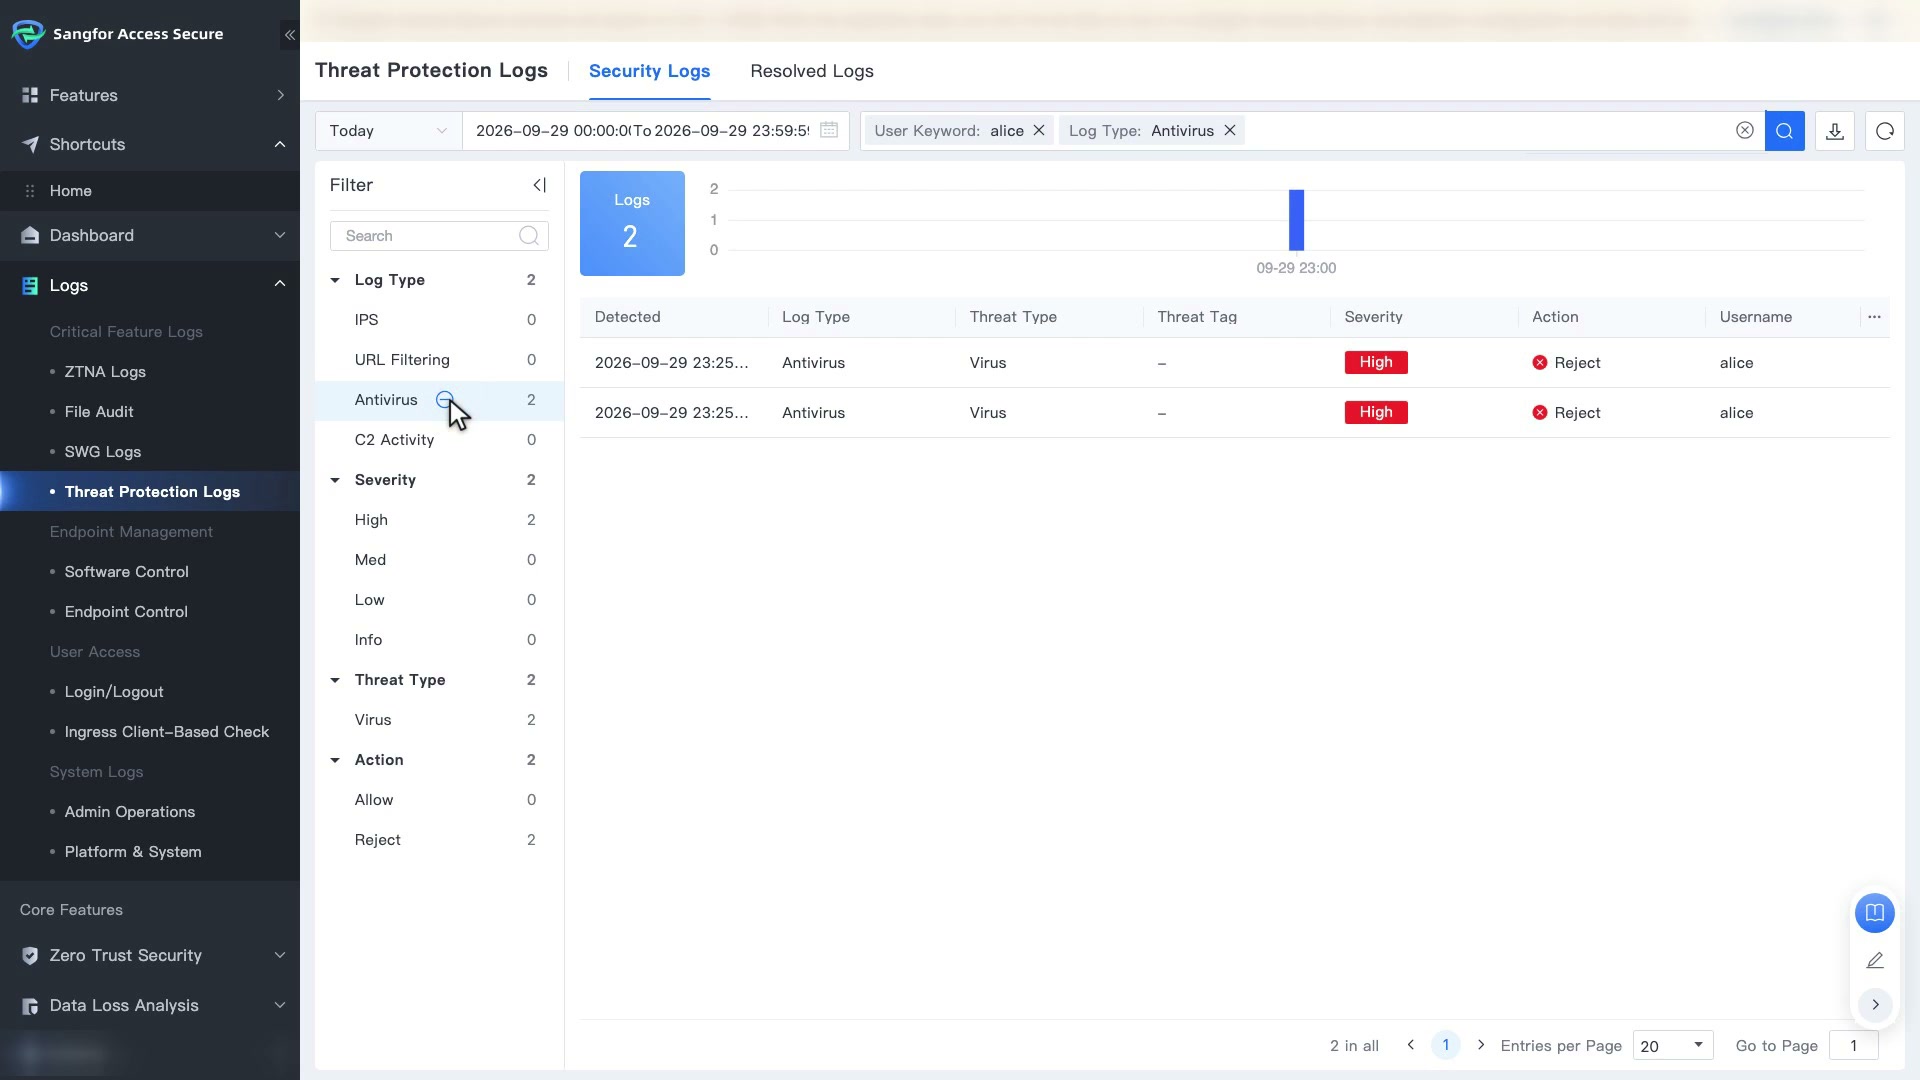The image size is (1920, 1080).
Task: Collapse the Shortcuts section chevron
Action: [280, 144]
